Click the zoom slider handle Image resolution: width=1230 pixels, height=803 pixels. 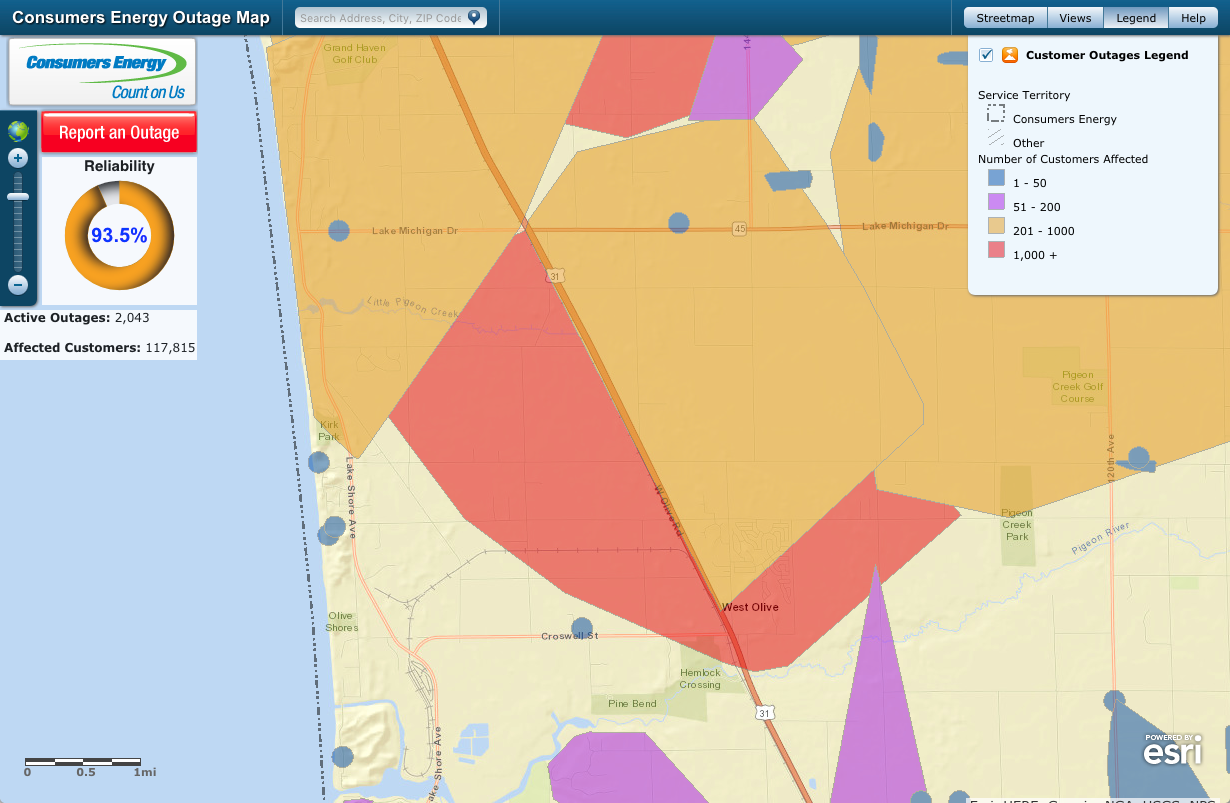click(18, 196)
